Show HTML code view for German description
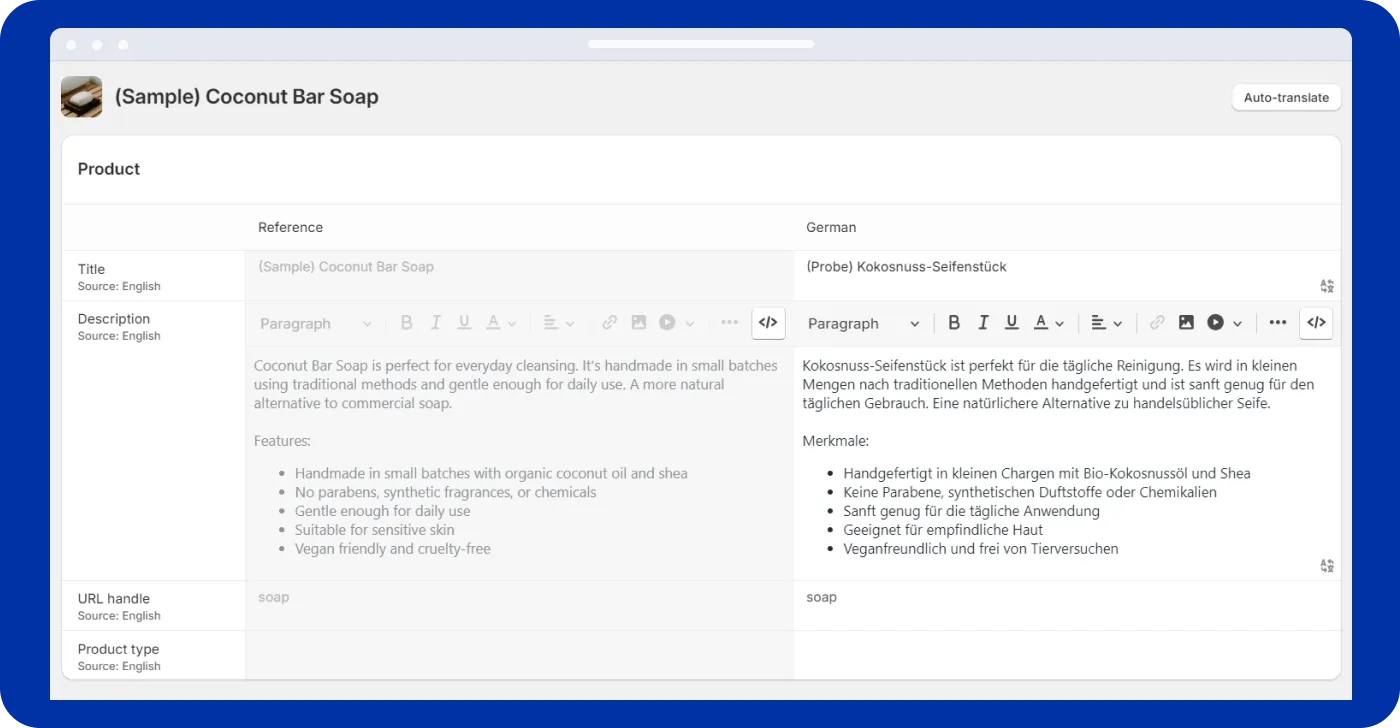Image resolution: width=1400 pixels, height=728 pixels. (x=1316, y=323)
